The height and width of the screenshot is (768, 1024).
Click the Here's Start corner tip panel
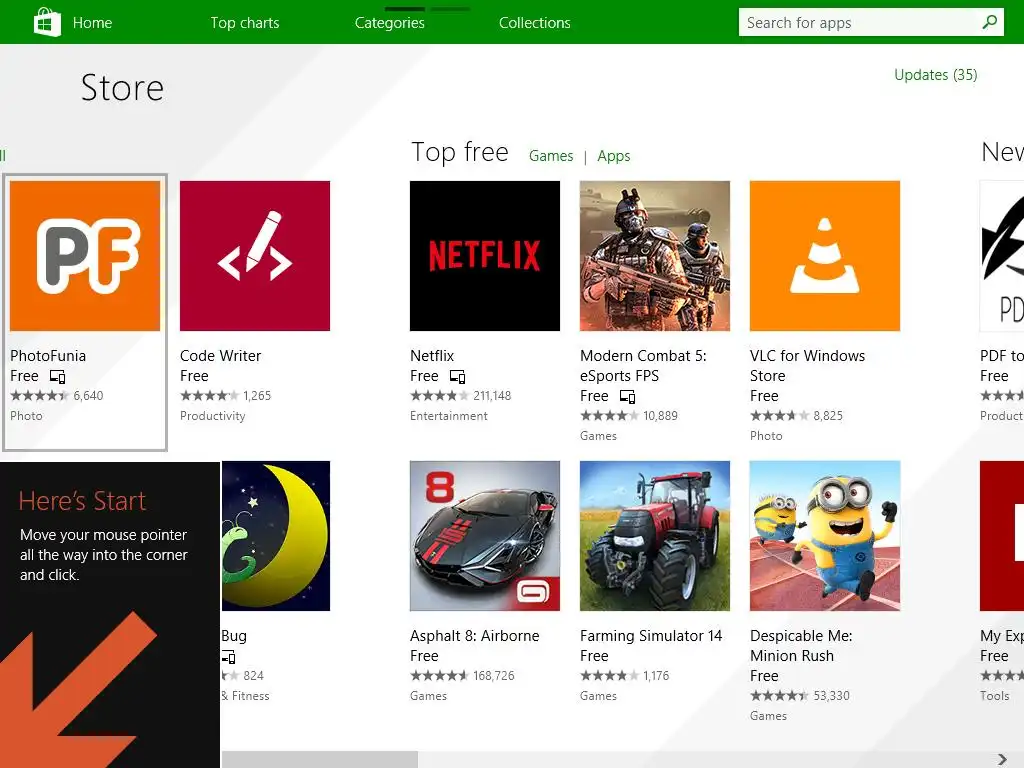click(110, 615)
